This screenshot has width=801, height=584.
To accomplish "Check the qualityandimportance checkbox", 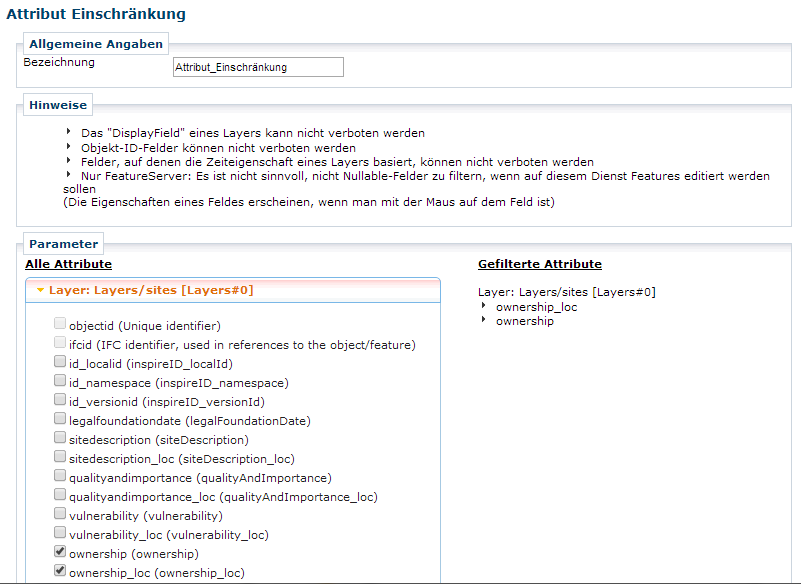I will (x=60, y=477).
